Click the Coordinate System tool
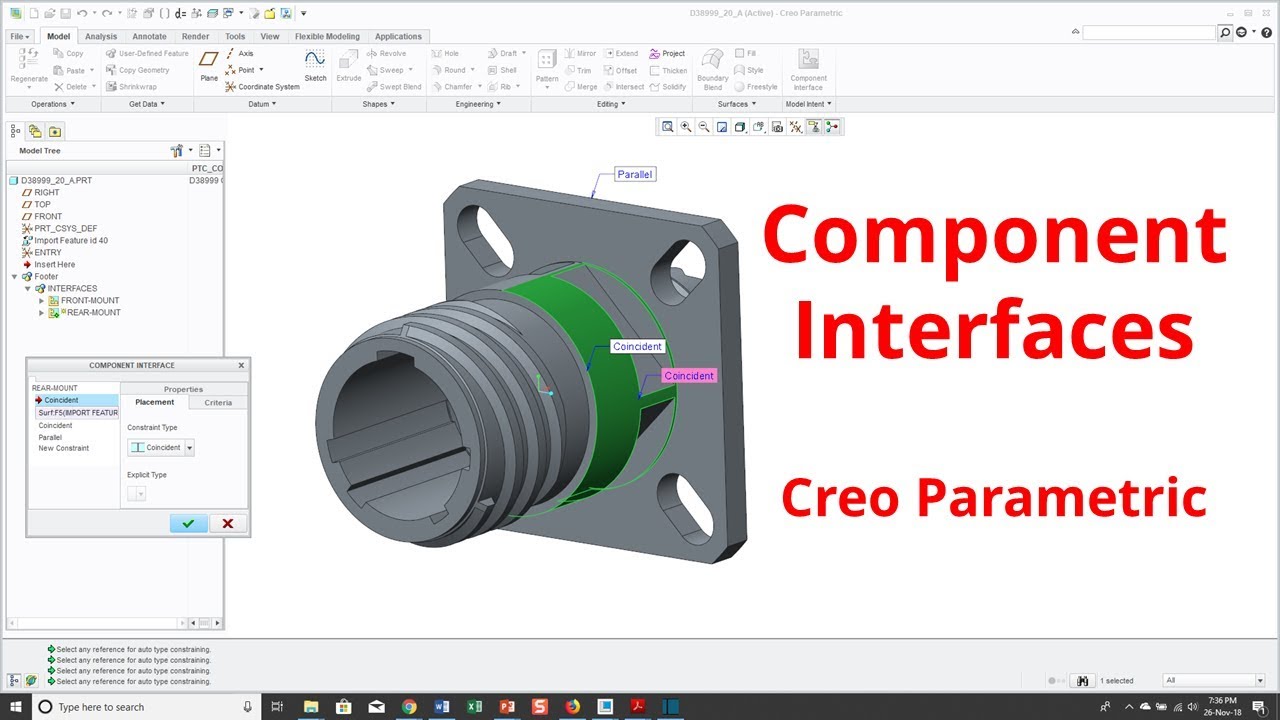 (263, 87)
